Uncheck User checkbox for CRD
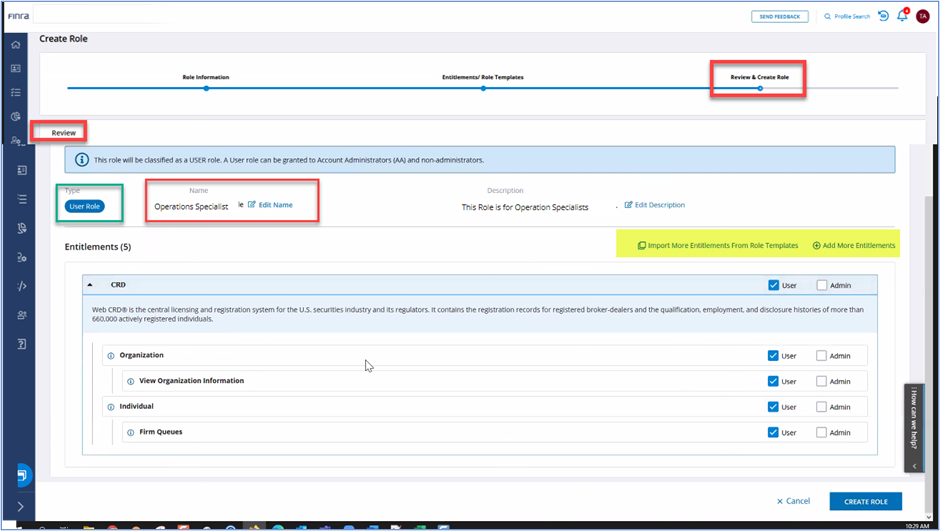This screenshot has width=940, height=531. coord(774,285)
